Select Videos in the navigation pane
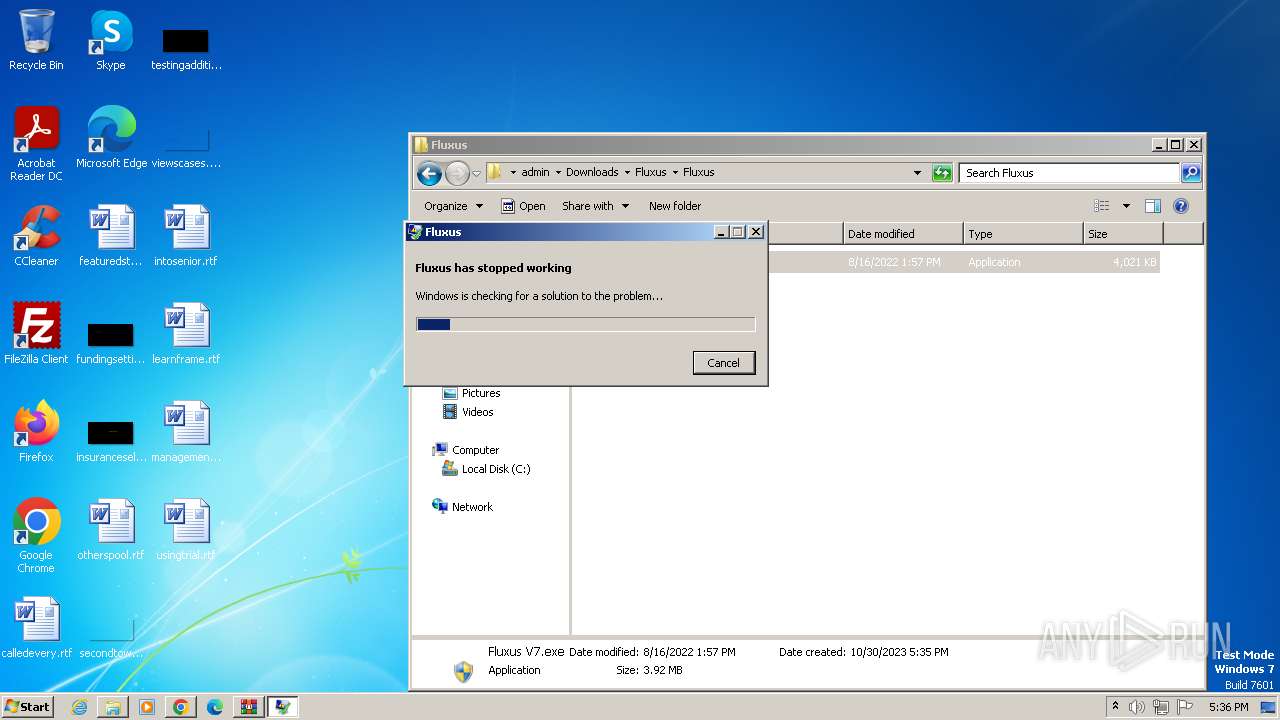1280x720 pixels. click(x=477, y=412)
